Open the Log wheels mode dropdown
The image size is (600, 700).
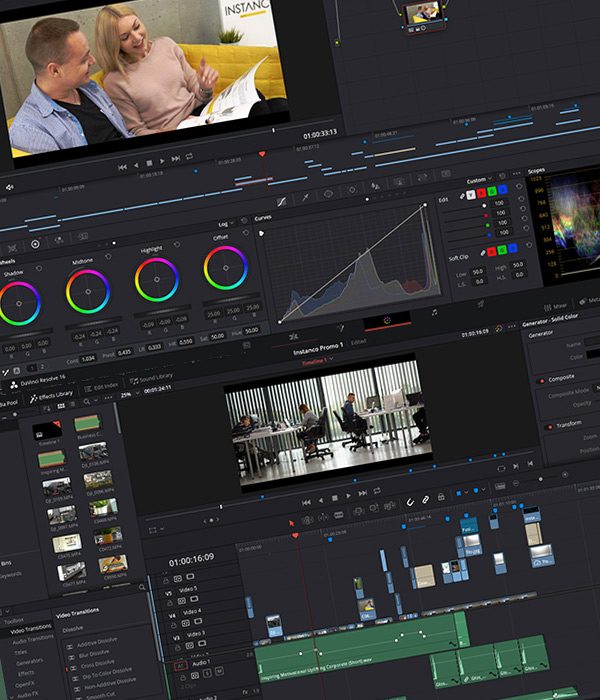click(226, 223)
